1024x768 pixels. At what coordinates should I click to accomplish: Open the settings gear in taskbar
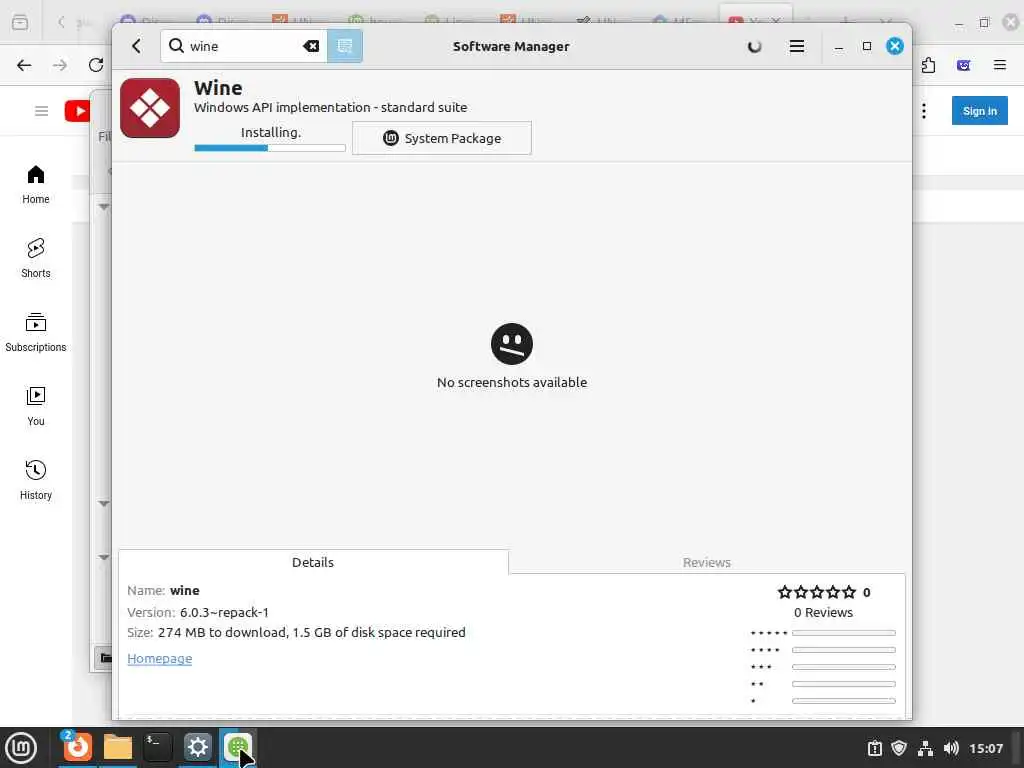tap(197, 747)
